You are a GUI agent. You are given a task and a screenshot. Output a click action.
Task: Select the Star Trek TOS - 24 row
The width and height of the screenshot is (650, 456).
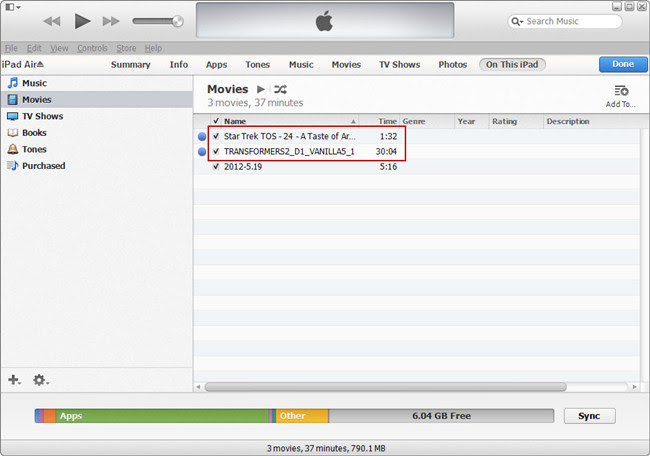pyautogui.click(x=417, y=136)
